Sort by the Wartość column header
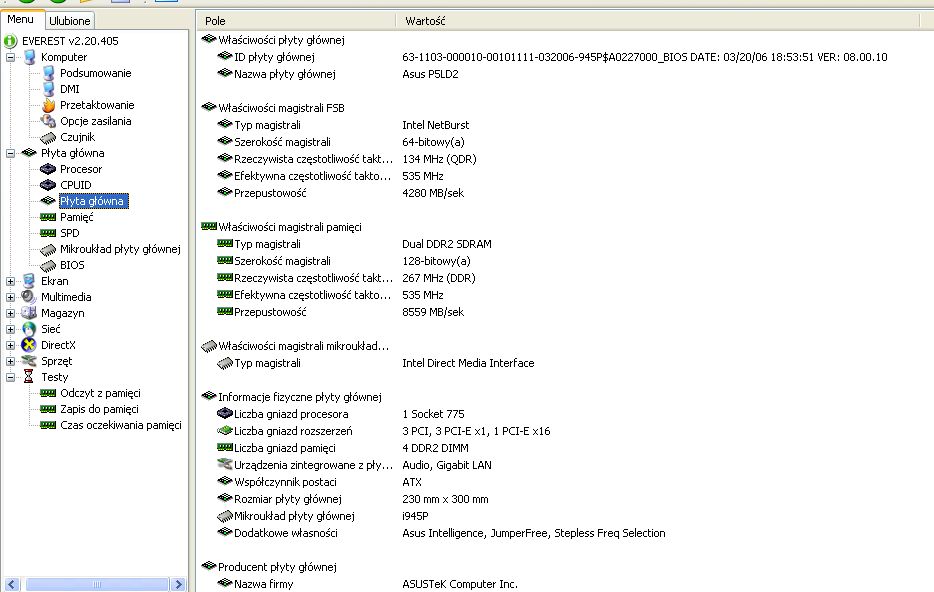 point(658,21)
